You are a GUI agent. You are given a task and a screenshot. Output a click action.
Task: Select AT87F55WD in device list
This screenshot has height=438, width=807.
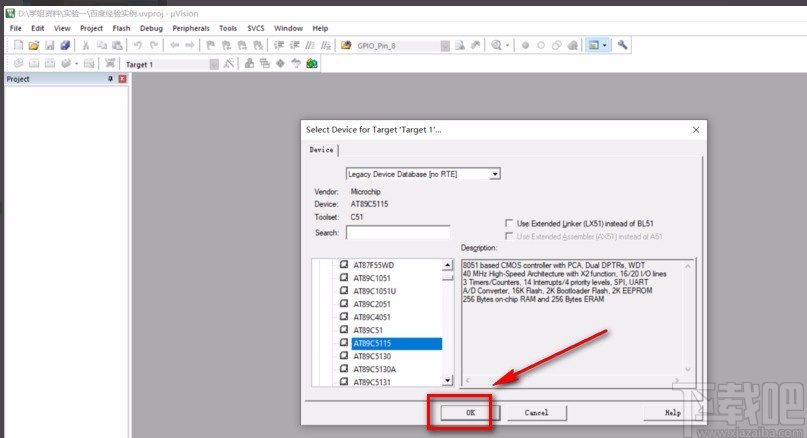click(x=374, y=265)
